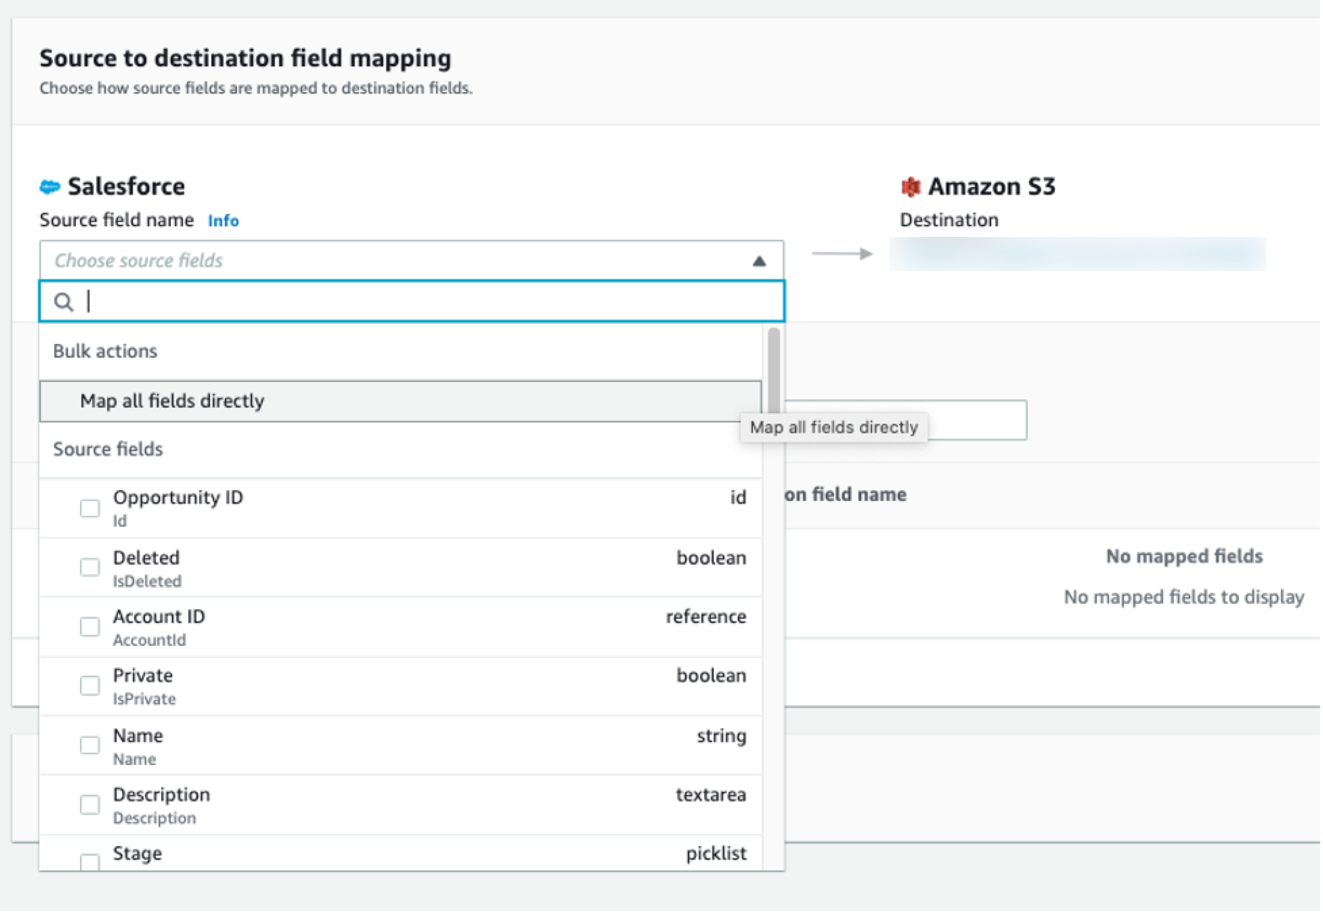Toggle the Description field checkbox
The width and height of the screenshot is (1323, 914).
point(90,804)
